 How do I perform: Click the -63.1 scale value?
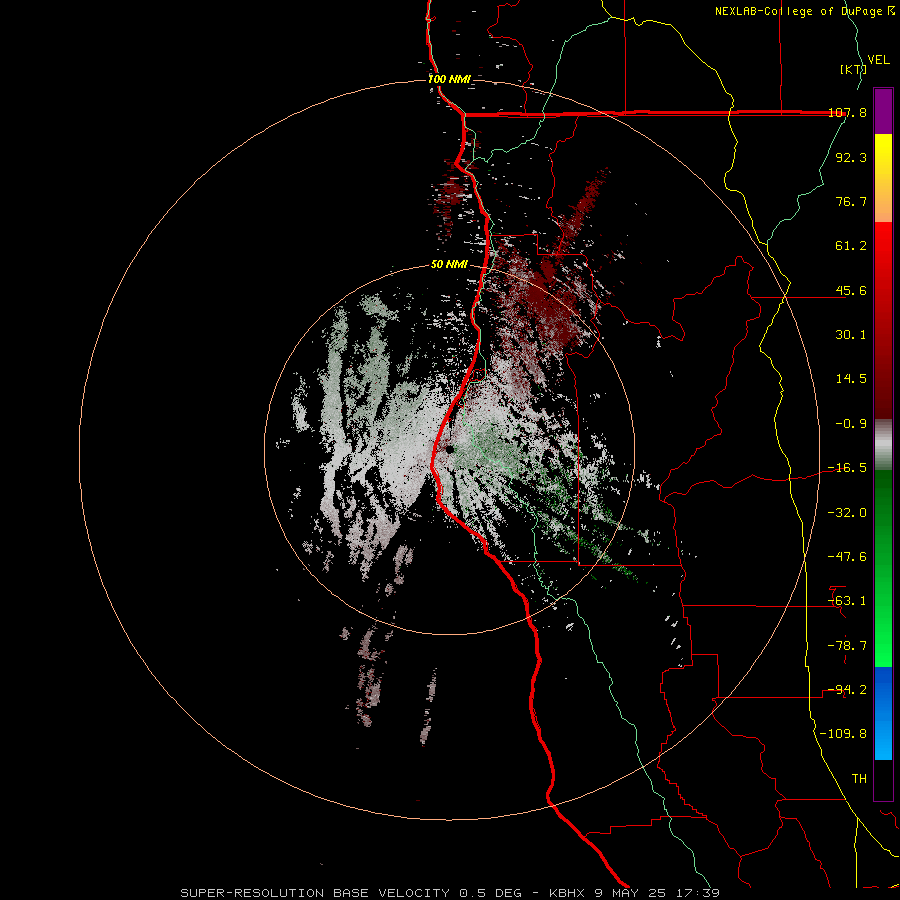point(848,601)
